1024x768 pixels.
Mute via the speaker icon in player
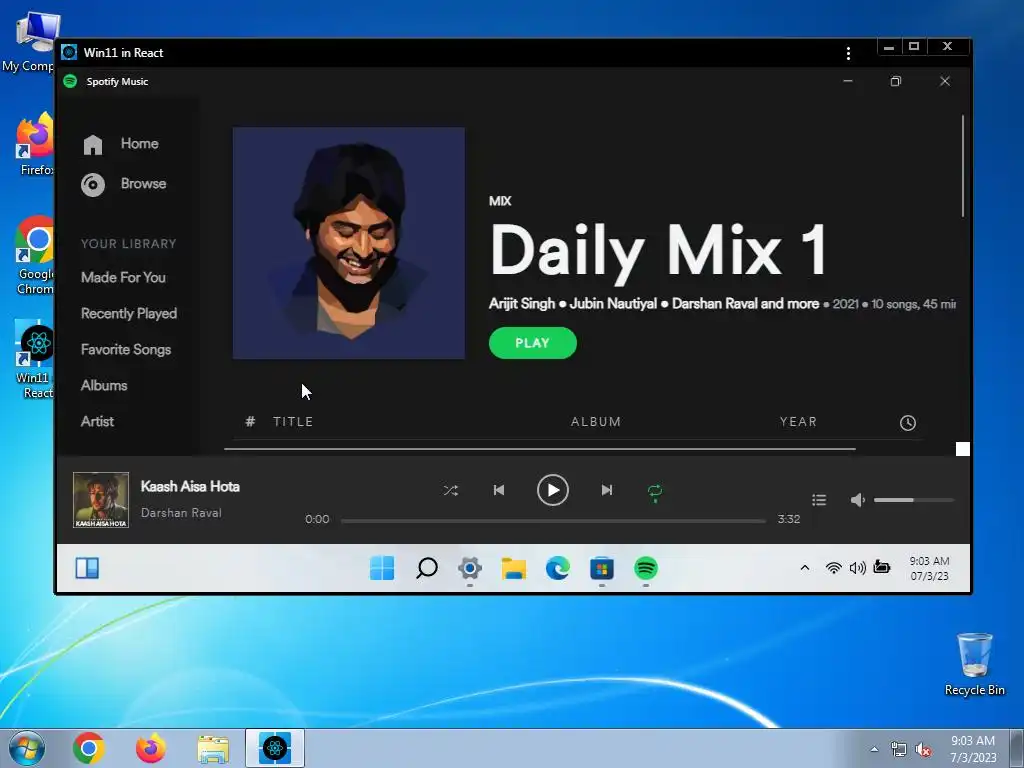(x=857, y=500)
